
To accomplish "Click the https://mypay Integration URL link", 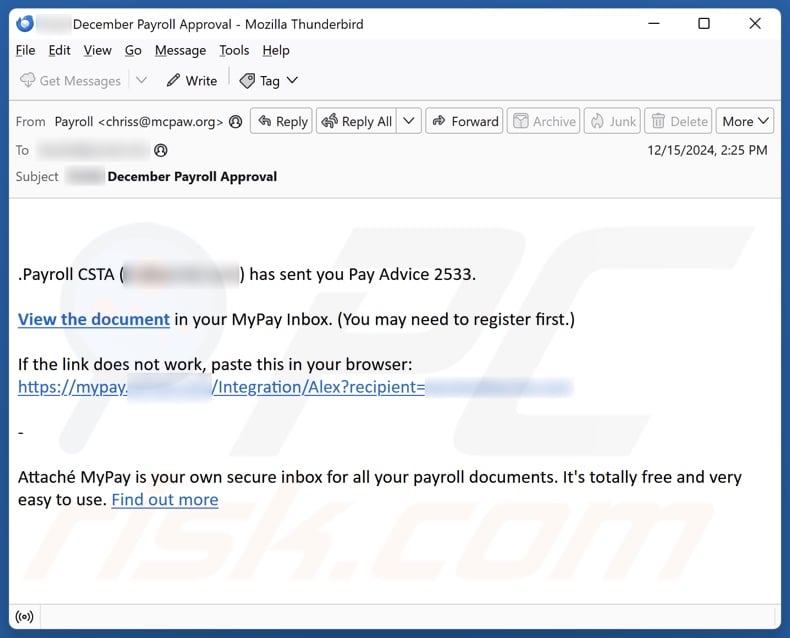I will (295, 387).
